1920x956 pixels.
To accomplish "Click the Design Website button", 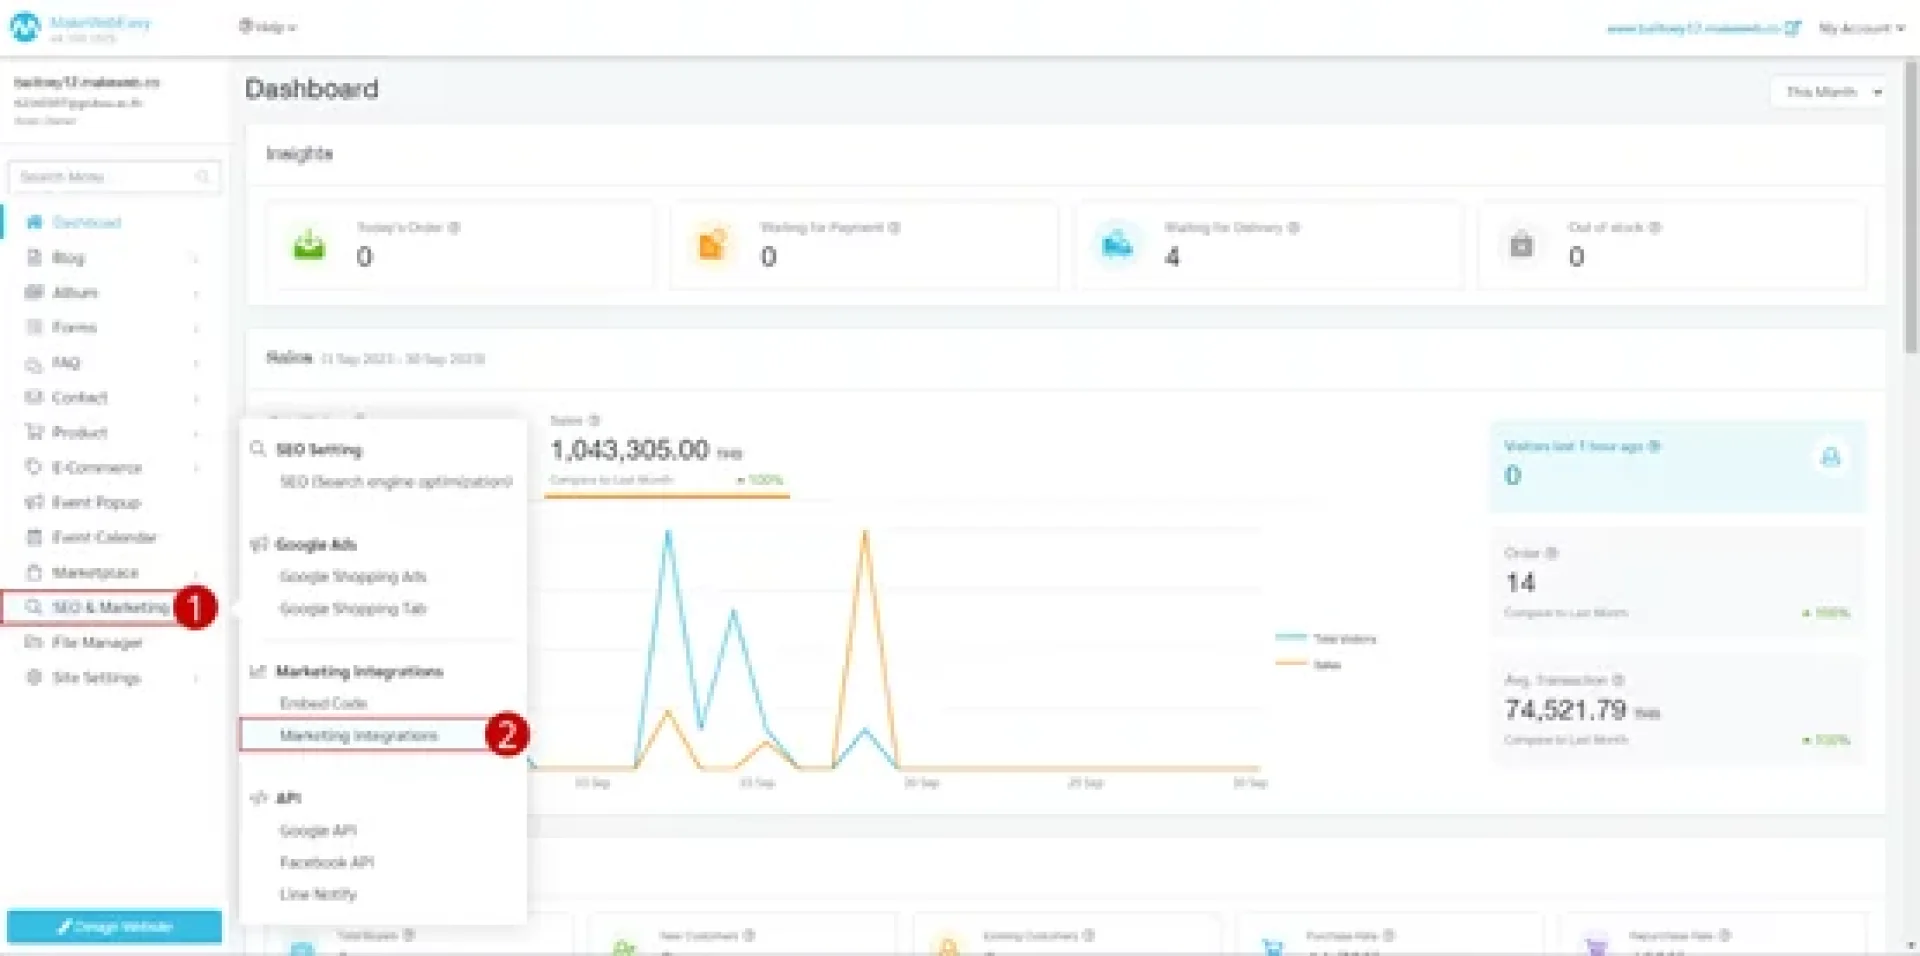I will [114, 927].
